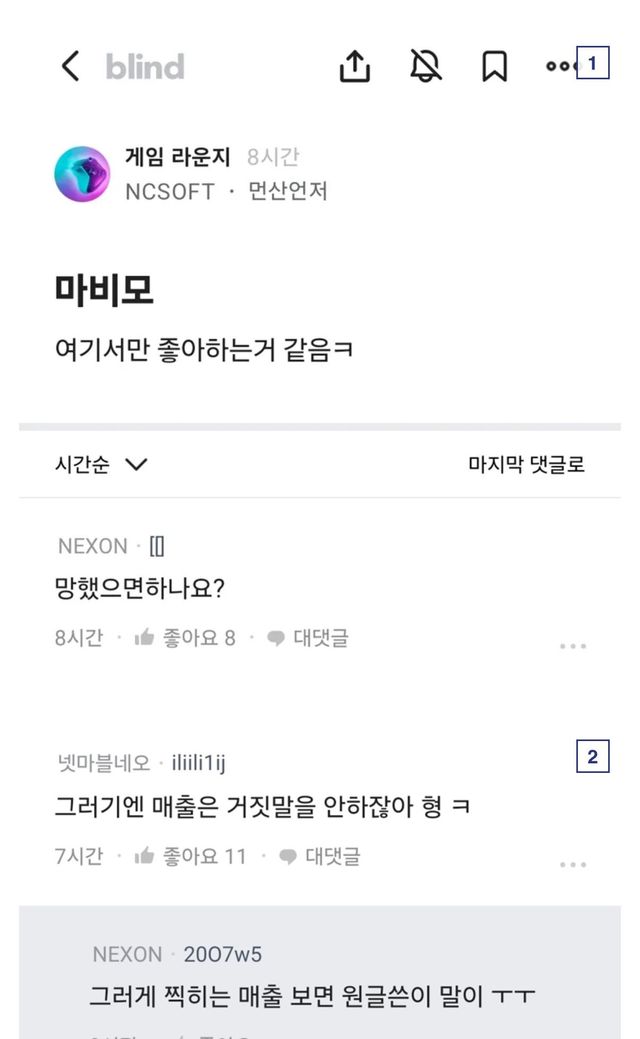This screenshot has height=1039, width=640.
Task: Tap the 게임 라운지 channel avatar
Action: (x=82, y=174)
